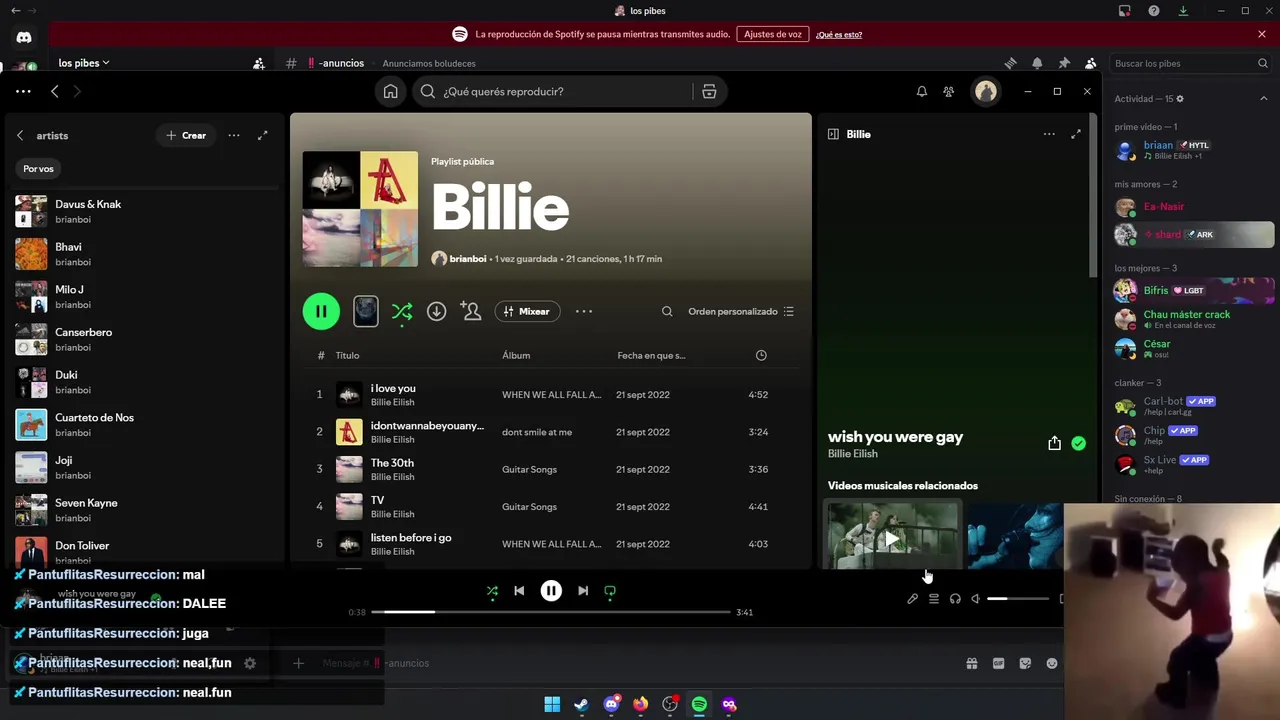Open the Orden personalizado sort dropdown
Image resolution: width=1280 pixels, height=720 pixels.
741,311
